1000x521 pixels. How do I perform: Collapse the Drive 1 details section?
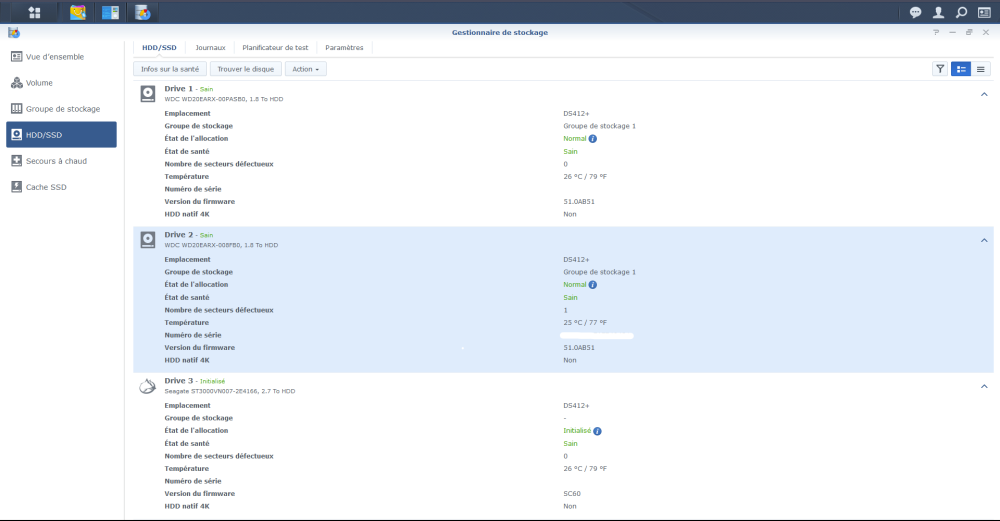click(x=984, y=94)
